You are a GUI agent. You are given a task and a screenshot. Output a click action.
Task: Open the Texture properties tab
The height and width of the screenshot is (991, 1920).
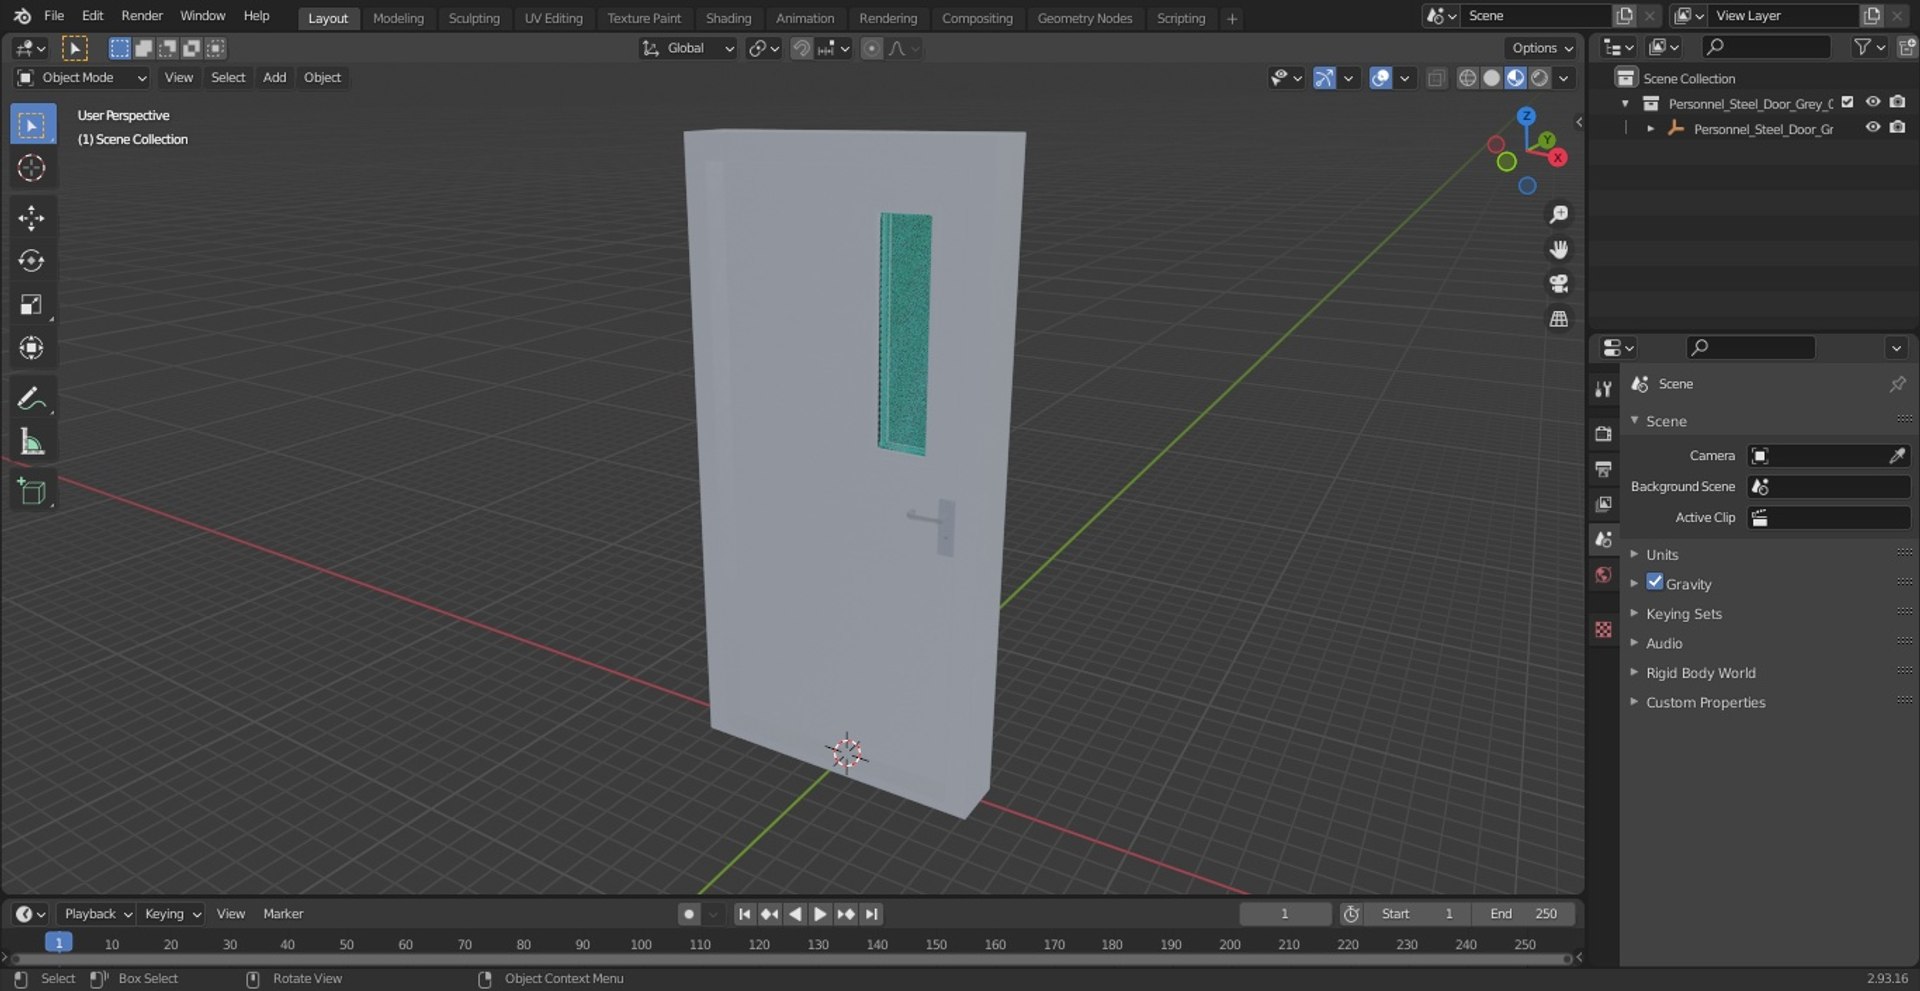click(x=1603, y=629)
